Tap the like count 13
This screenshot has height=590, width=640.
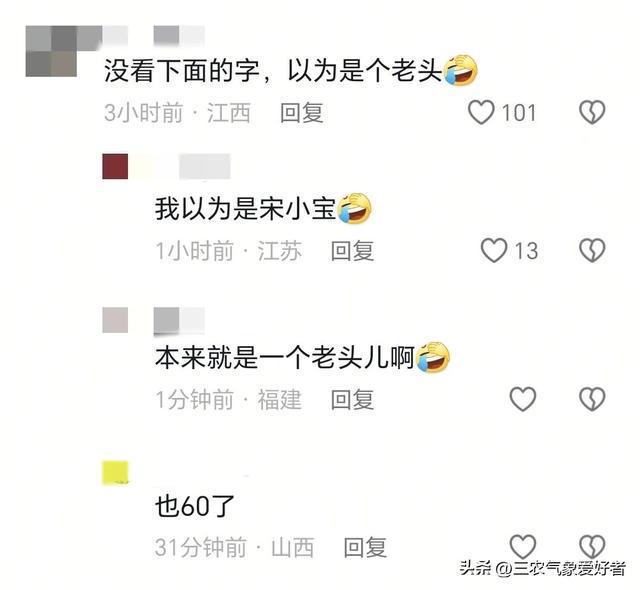point(526,251)
